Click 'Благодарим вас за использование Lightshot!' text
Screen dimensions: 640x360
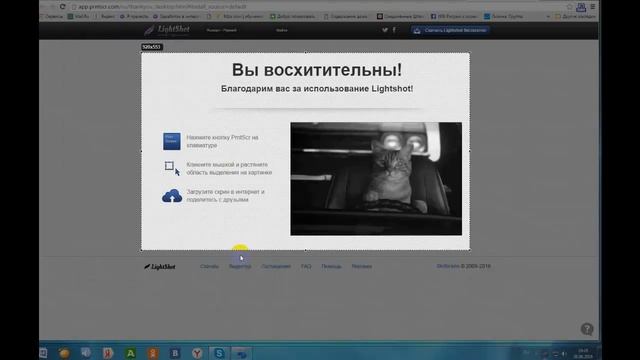317,89
